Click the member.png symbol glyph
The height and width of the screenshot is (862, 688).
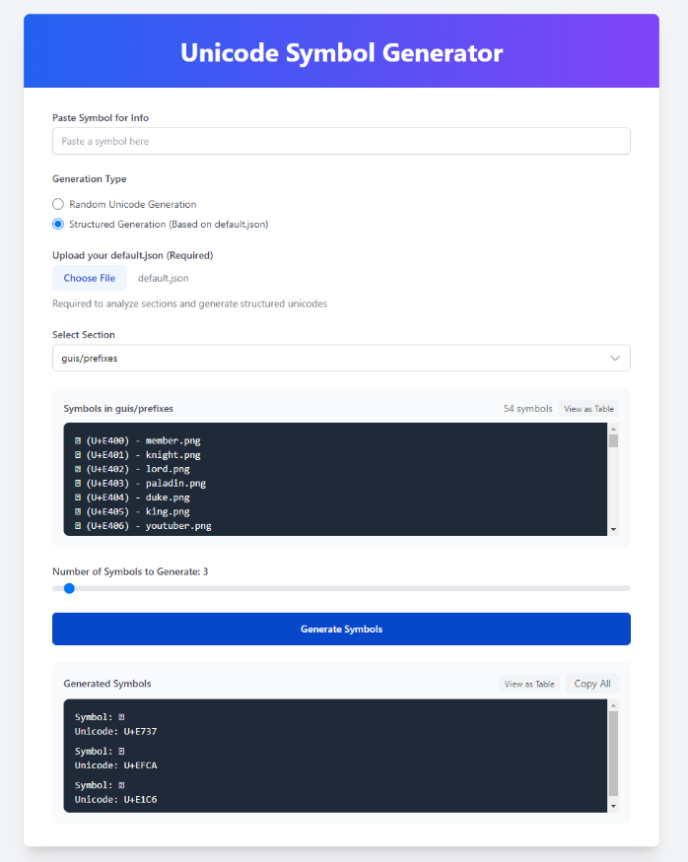click(78, 440)
